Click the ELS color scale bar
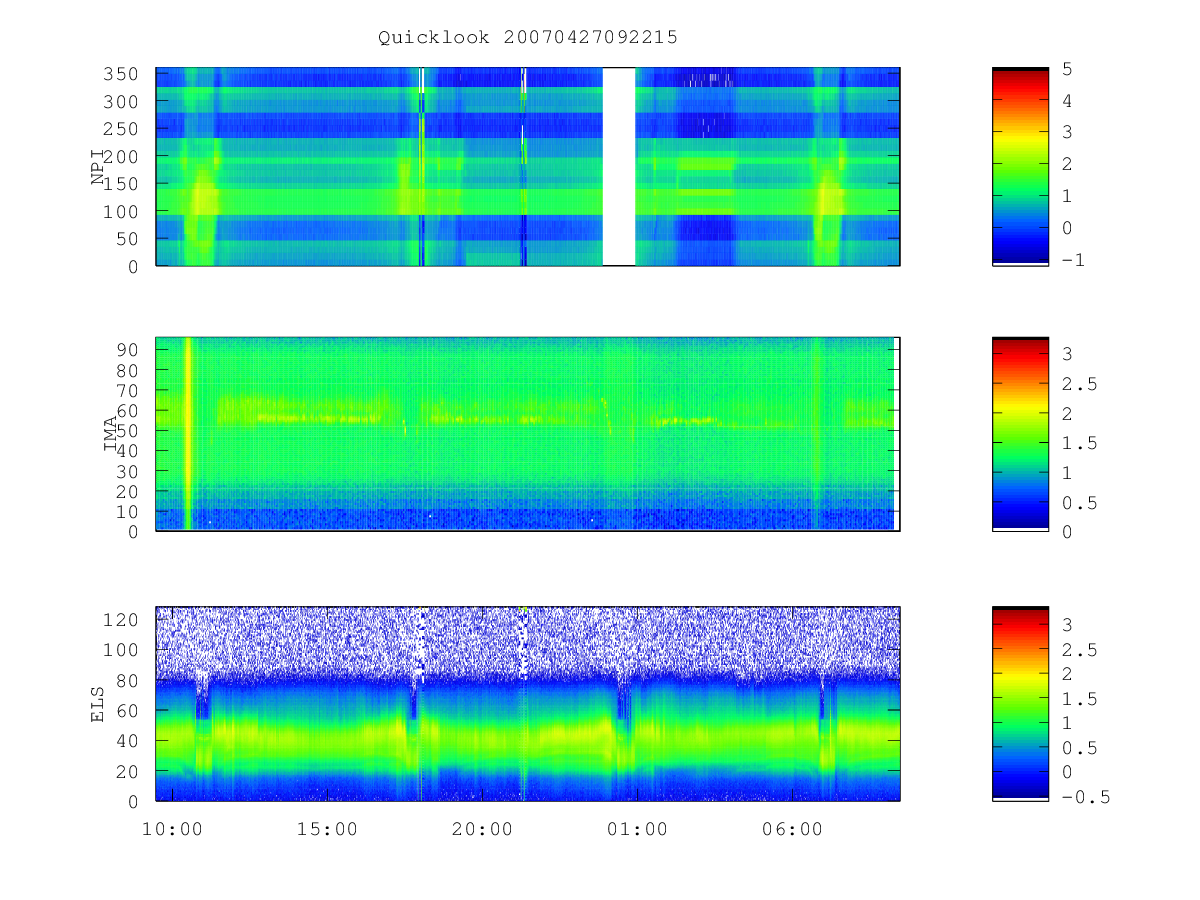The width and height of the screenshot is (1200, 900). pyautogui.click(x=1020, y=704)
